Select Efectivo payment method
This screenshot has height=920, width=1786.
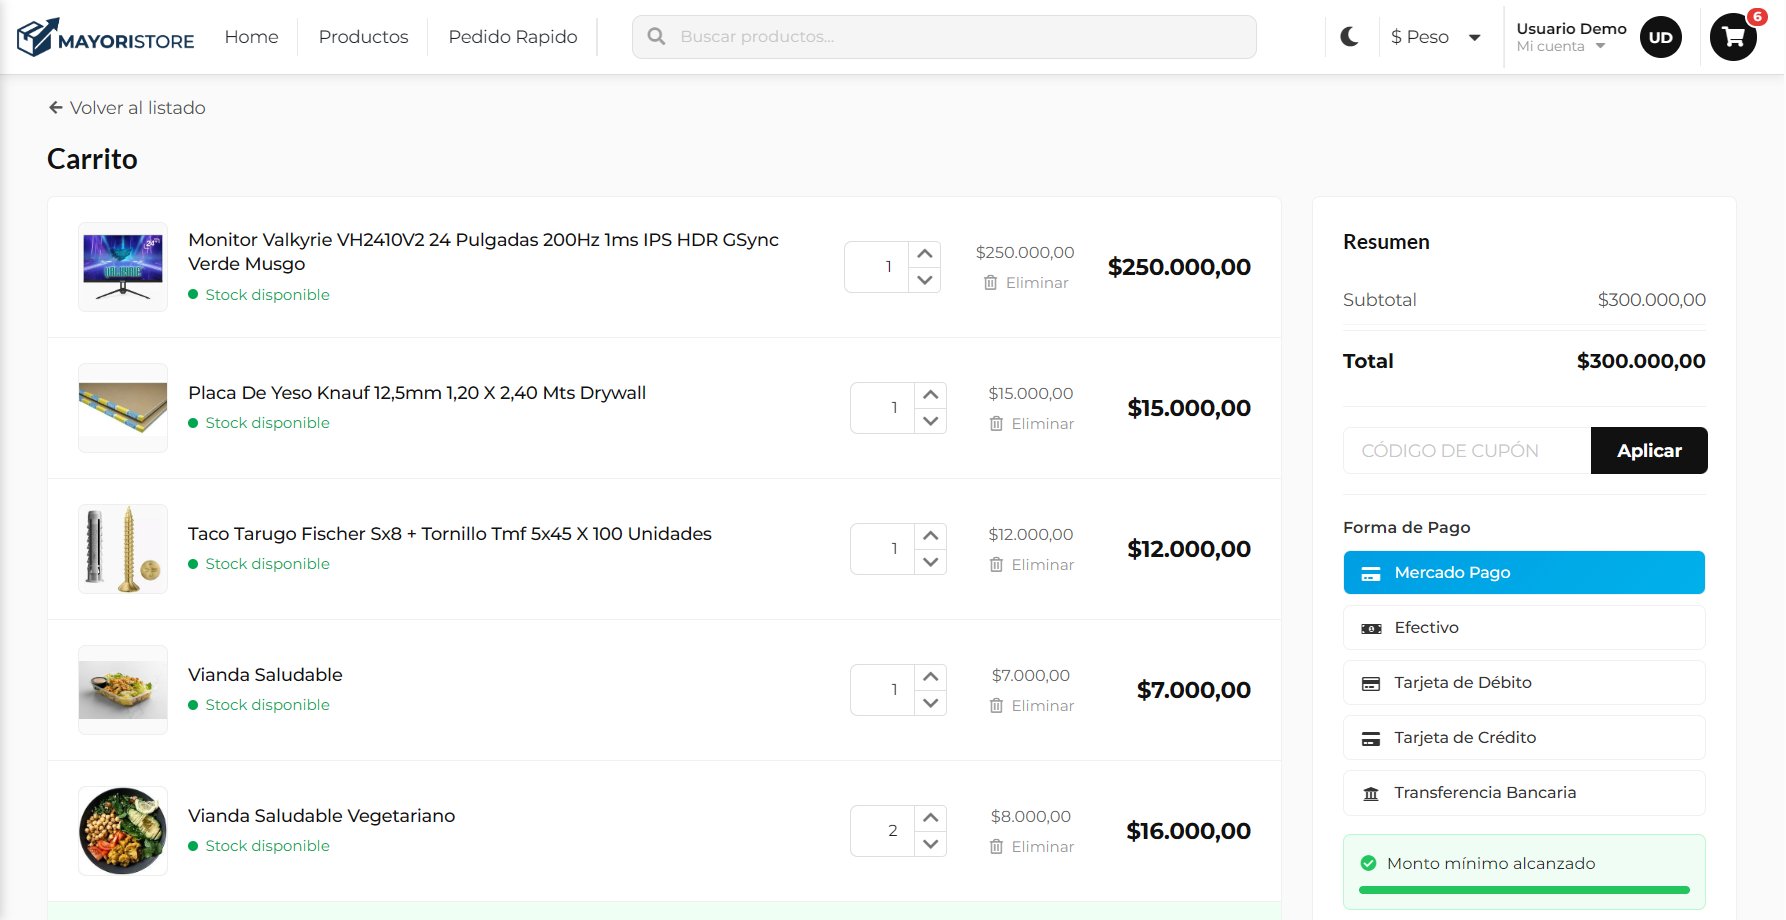pos(1524,628)
